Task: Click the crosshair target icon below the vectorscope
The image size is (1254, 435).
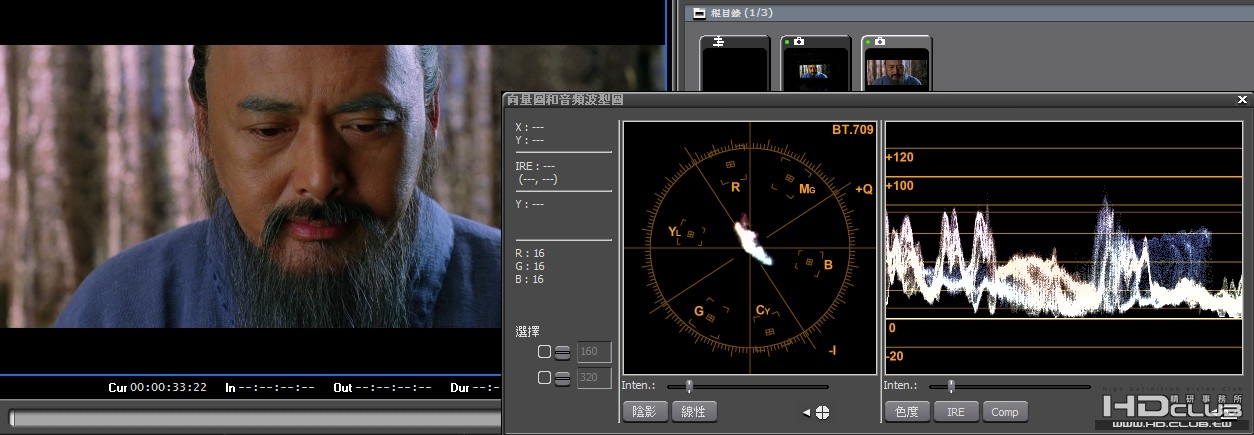Action: [x=822, y=412]
